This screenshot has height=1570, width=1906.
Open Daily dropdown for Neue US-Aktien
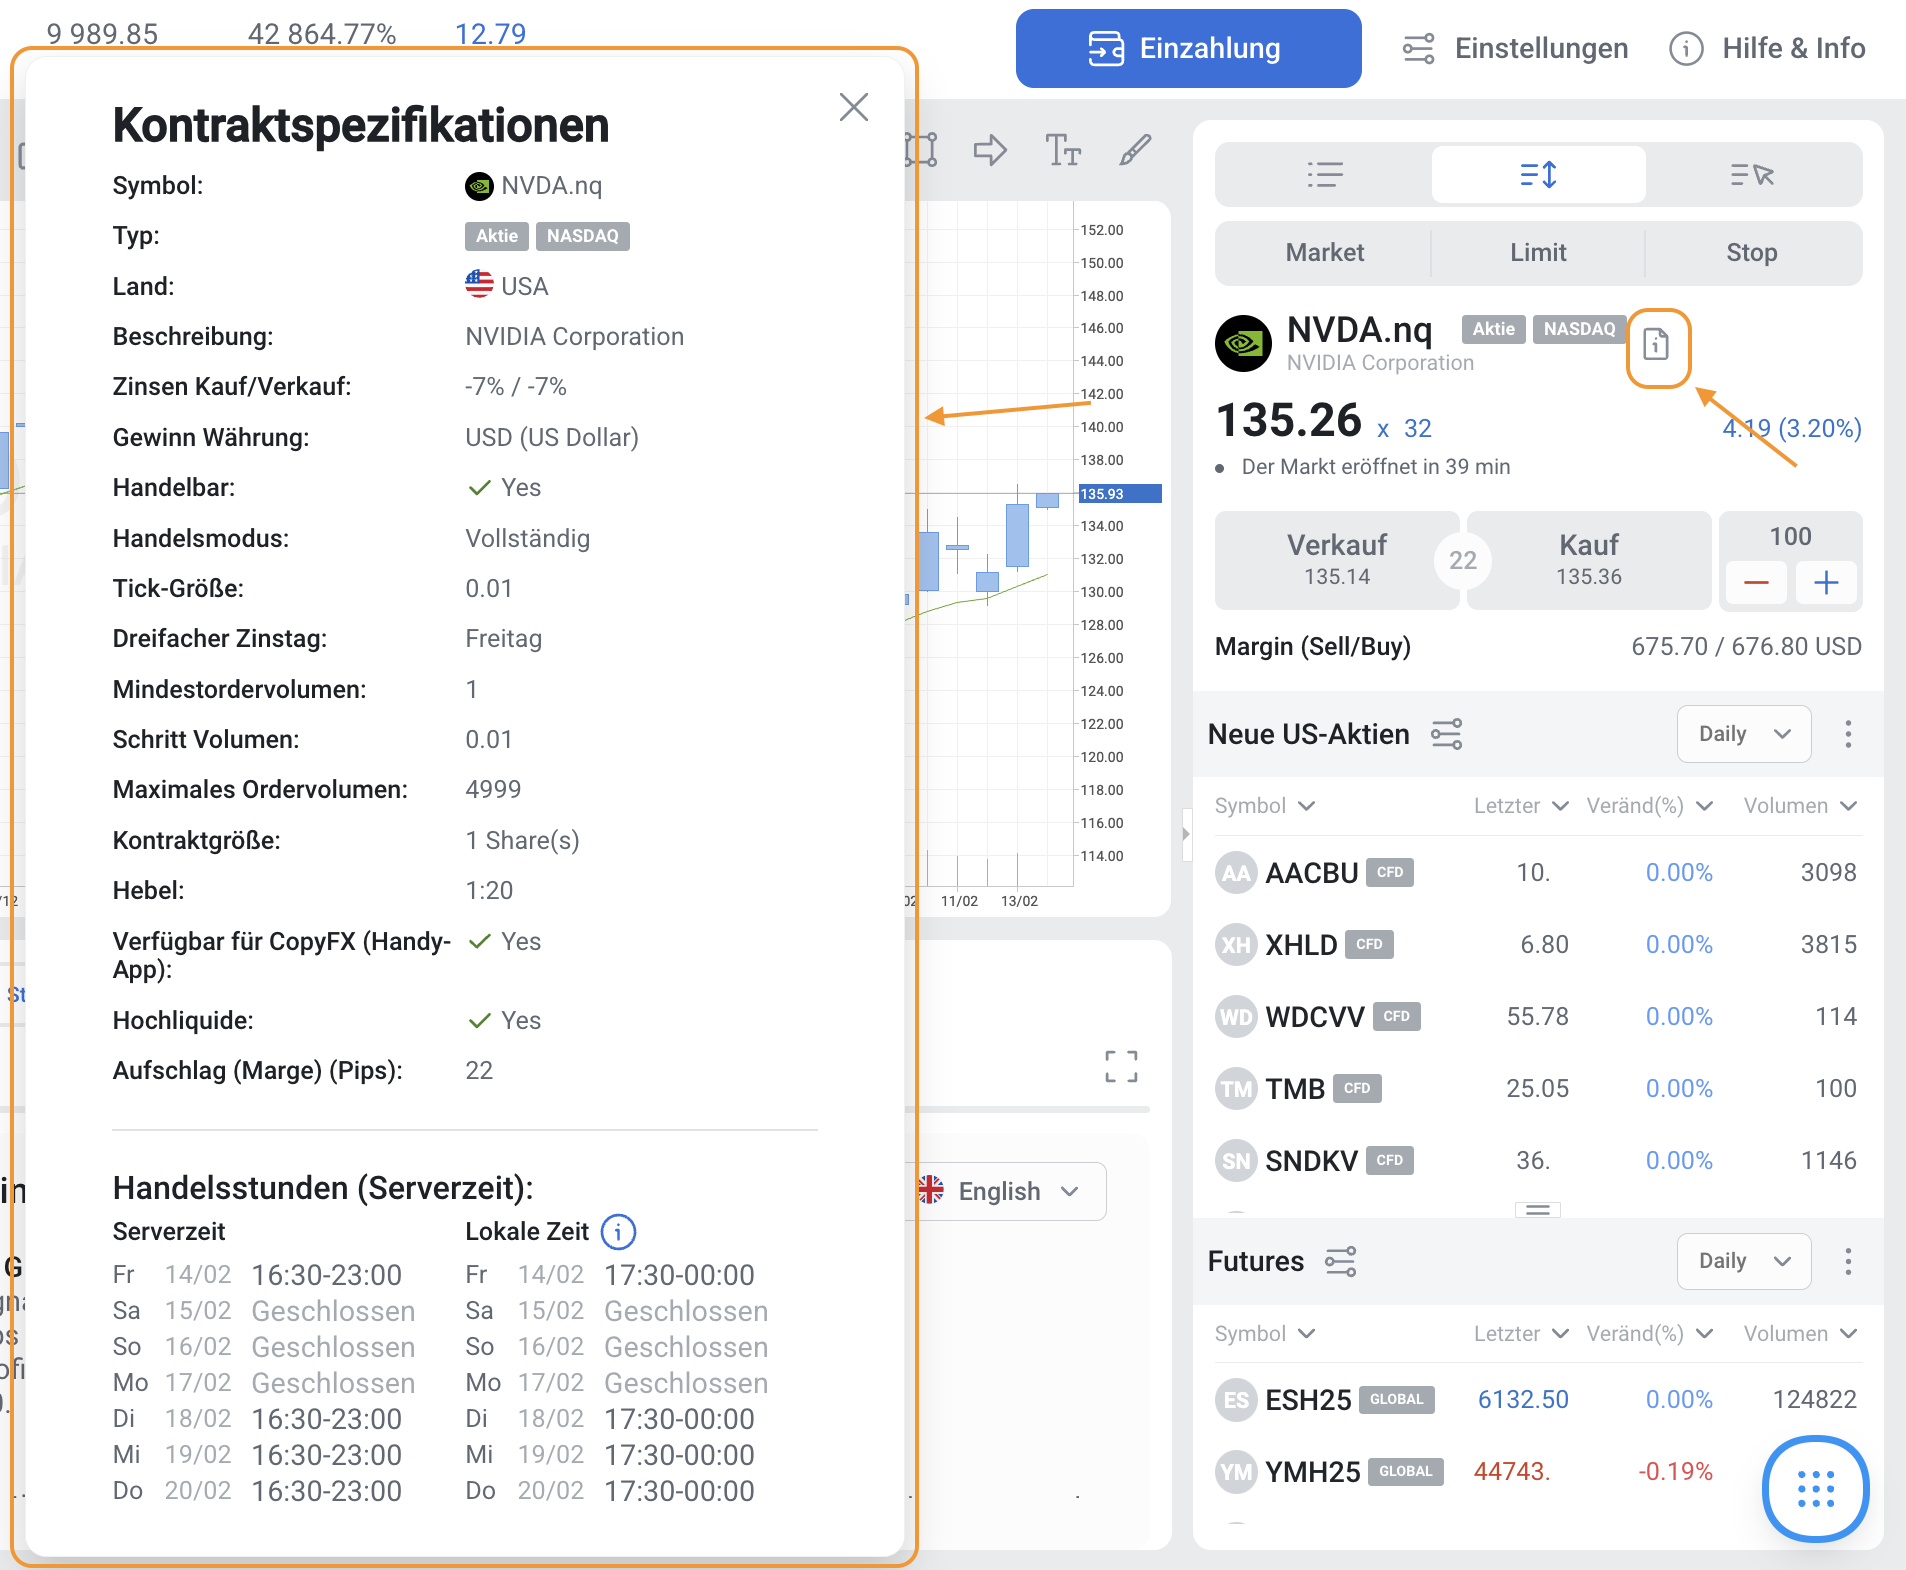click(1743, 734)
